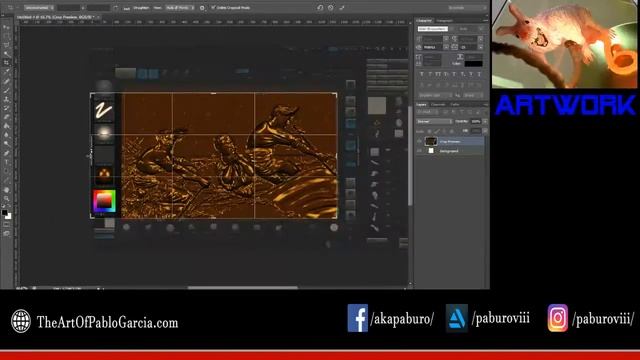The width and height of the screenshot is (640, 360).
Task: Hide the Background layer
Action: pyautogui.click(x=419, y=151)
